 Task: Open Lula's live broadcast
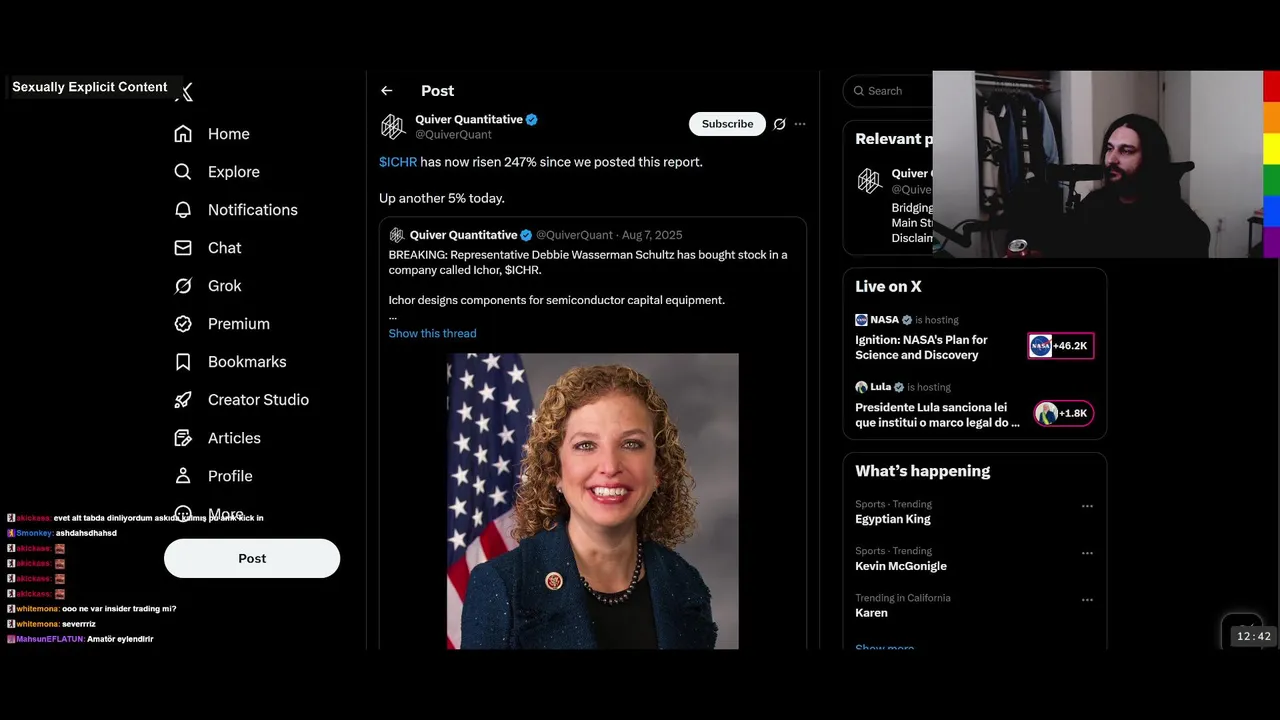pos(937,414)
